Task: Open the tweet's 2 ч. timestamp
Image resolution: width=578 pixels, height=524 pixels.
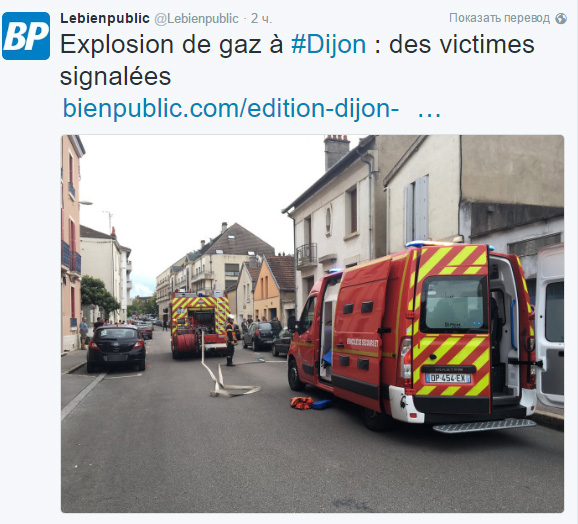Action: 261,18
